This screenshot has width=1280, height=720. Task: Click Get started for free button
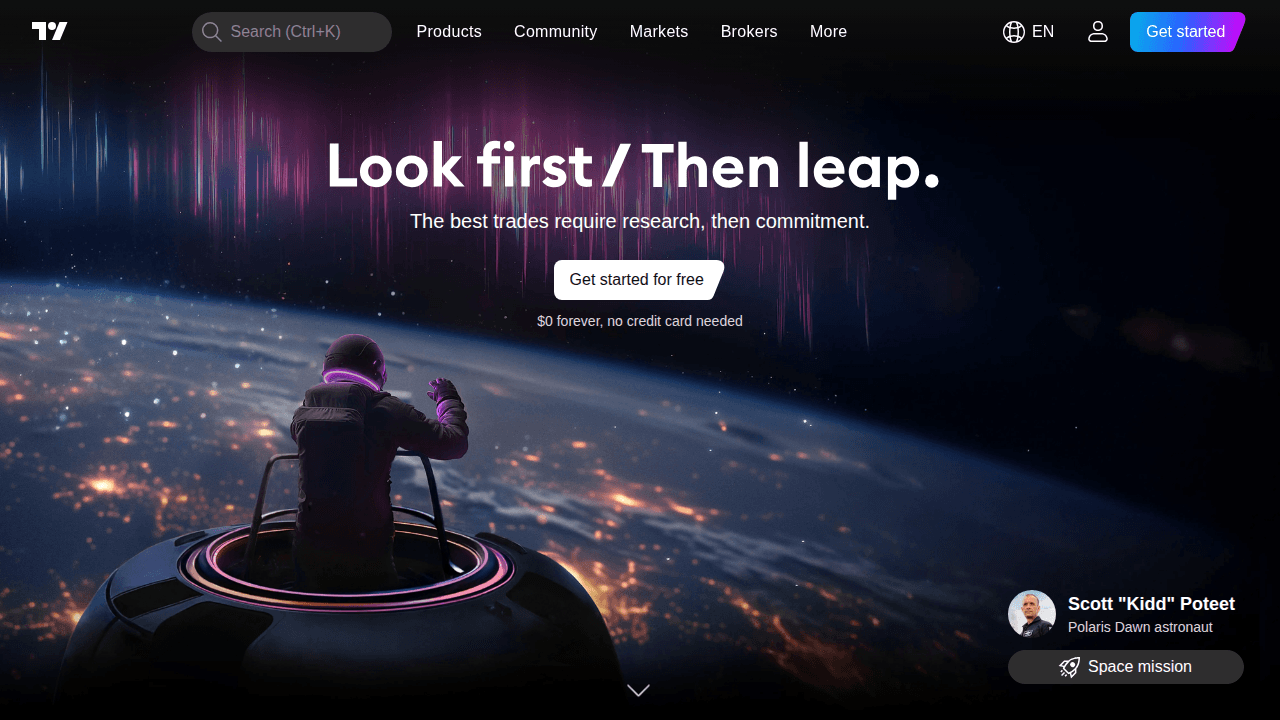point(638,280)
